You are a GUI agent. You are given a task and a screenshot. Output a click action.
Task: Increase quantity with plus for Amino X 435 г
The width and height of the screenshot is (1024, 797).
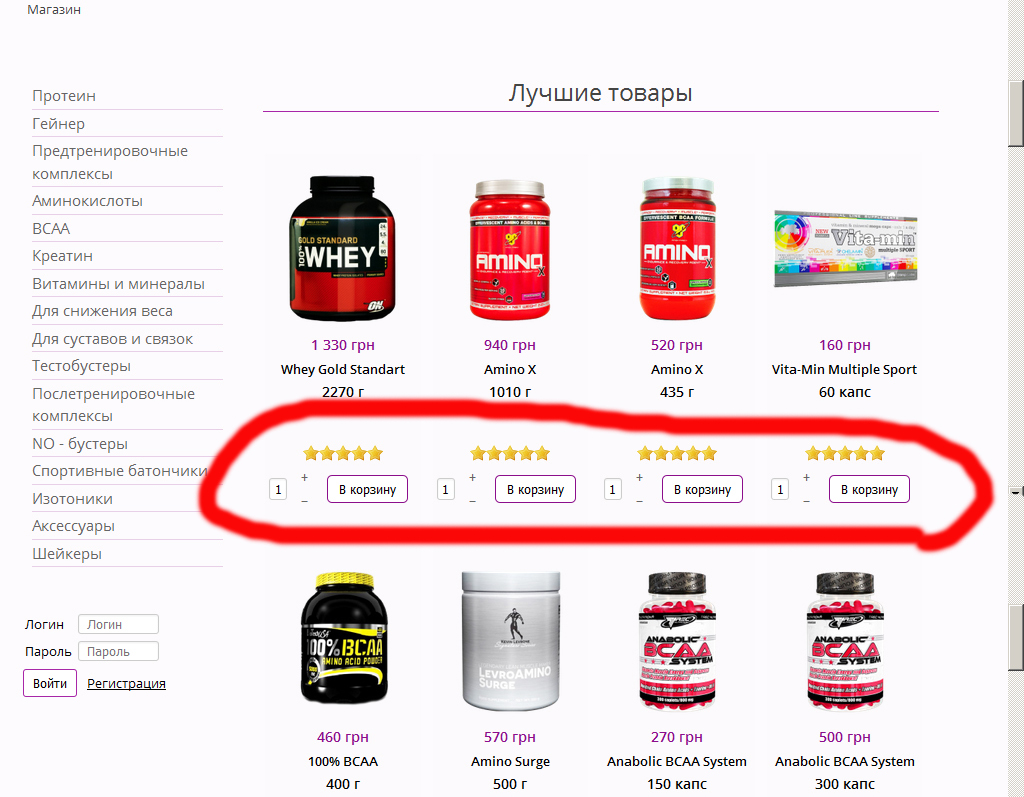click(x=639, y=478)
